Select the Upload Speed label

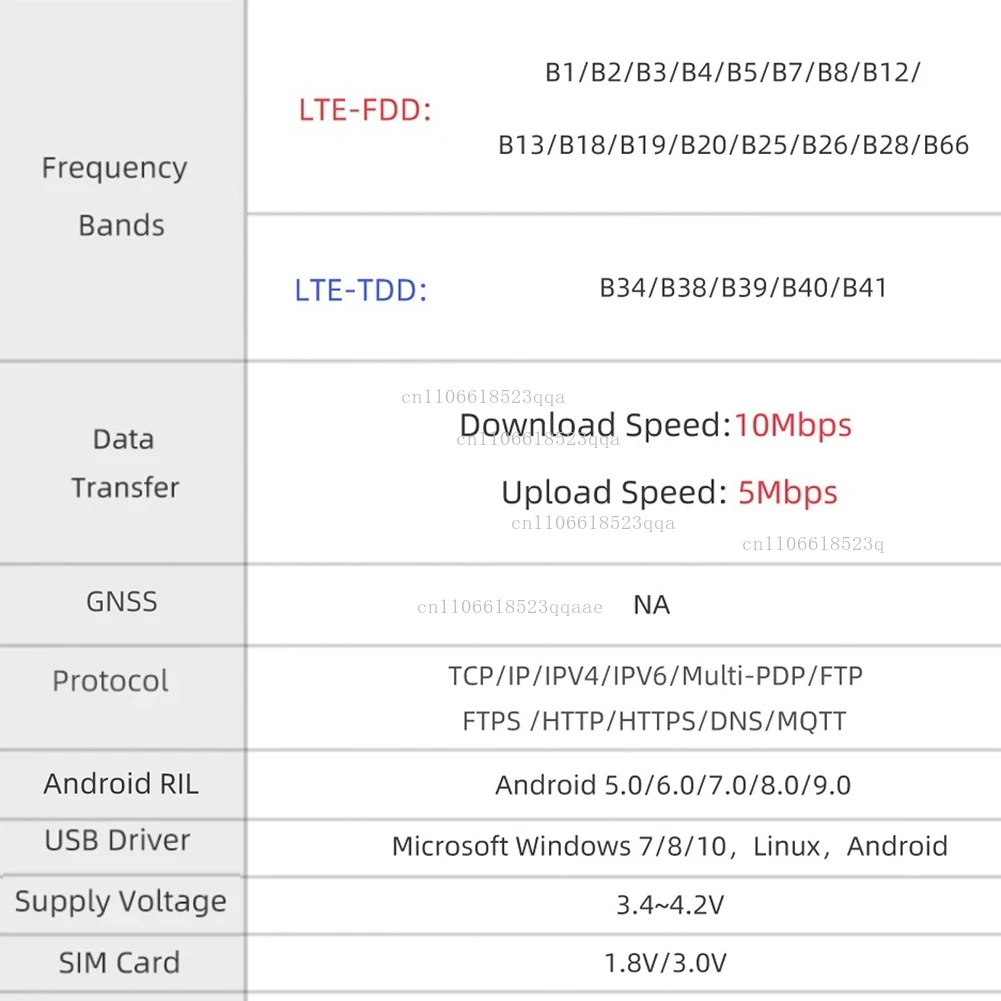(x=614, y=493)
